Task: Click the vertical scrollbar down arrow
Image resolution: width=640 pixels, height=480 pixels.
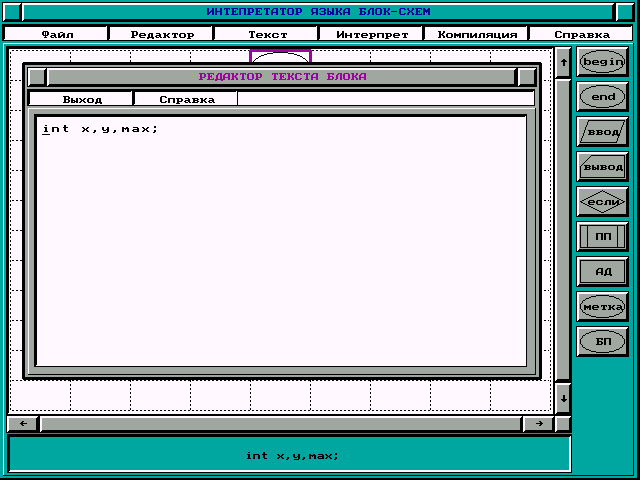Action: coord(563,397)
